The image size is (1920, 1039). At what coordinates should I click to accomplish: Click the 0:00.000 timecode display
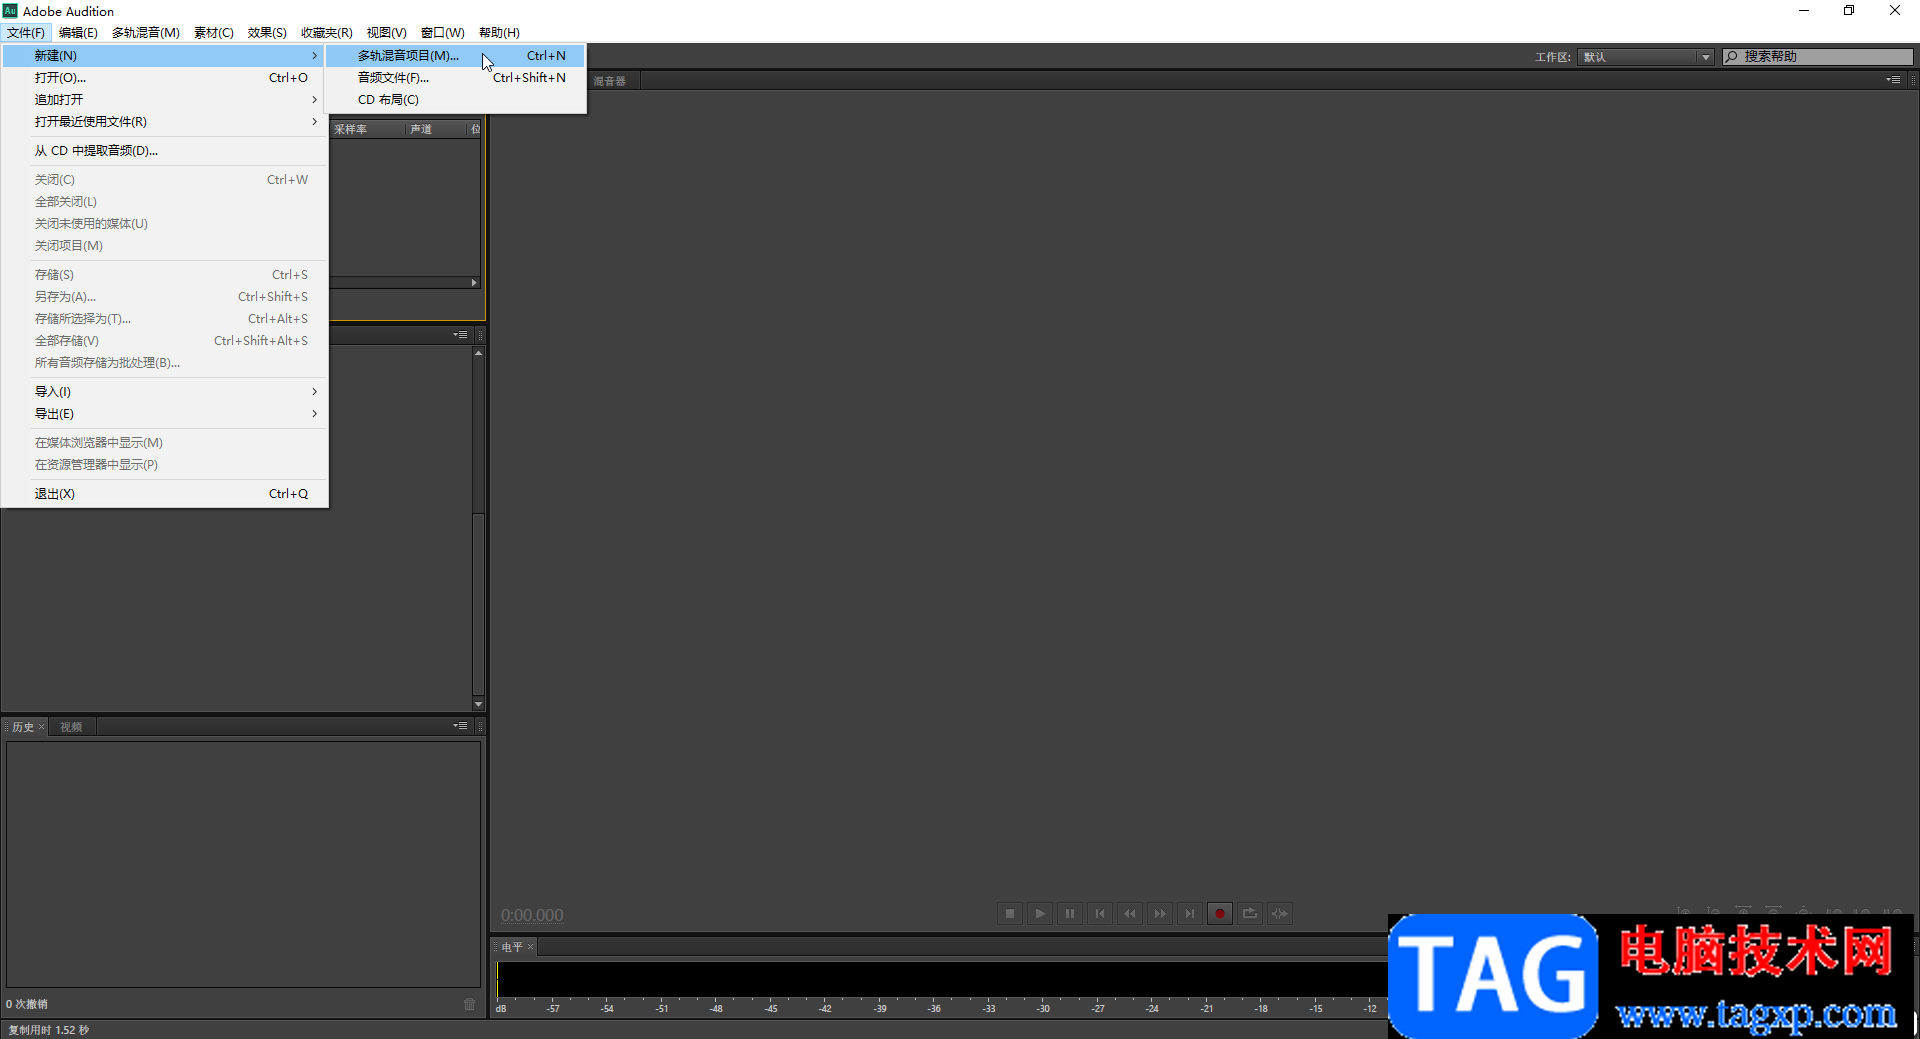point(532,915)
